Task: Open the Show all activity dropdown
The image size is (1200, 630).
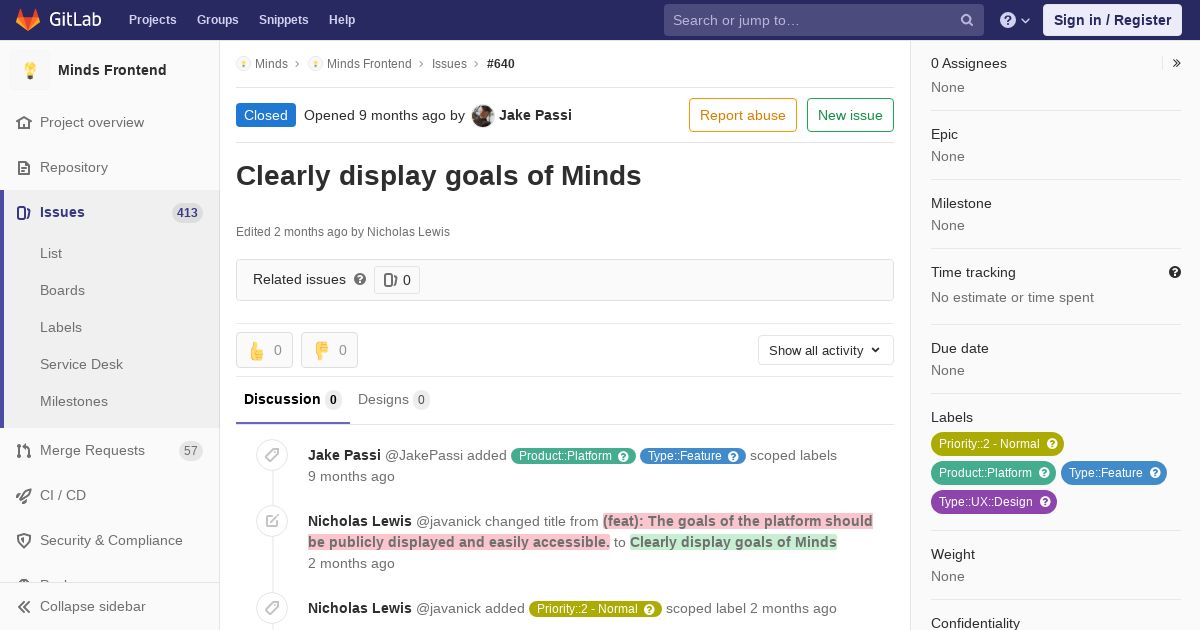Action: pyautogui.click(x=825, y=350)
